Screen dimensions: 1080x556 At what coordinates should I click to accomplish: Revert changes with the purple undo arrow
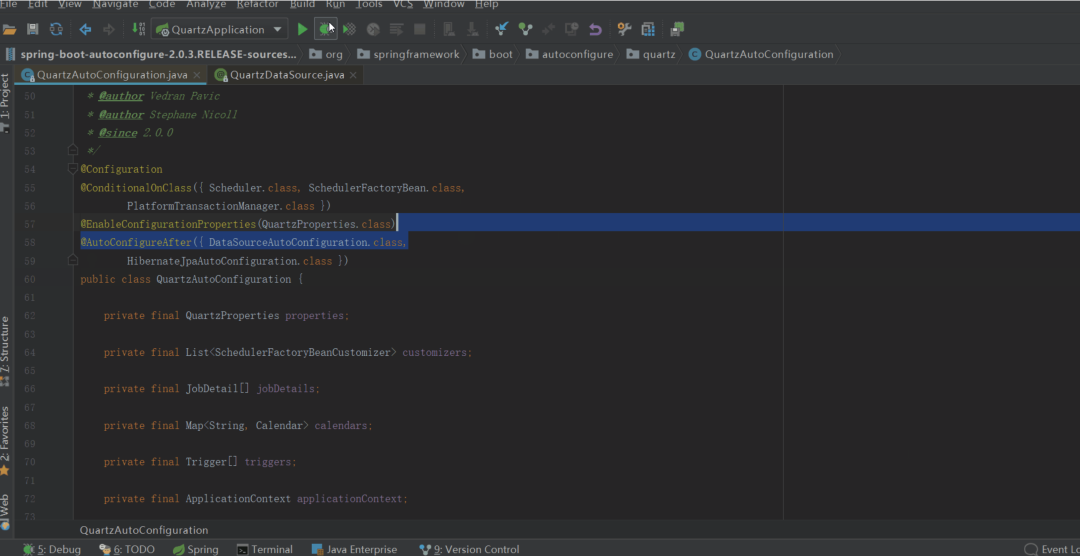point(595,29)
